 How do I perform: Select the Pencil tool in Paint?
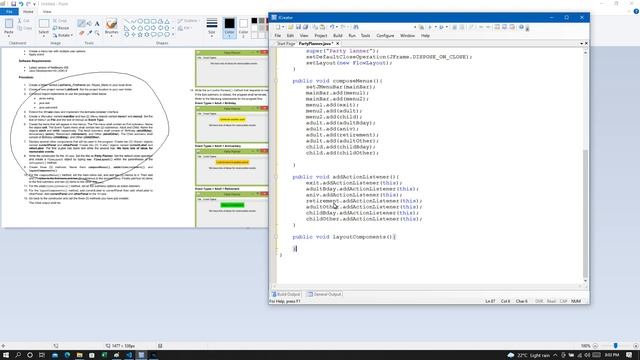[82, 23]
